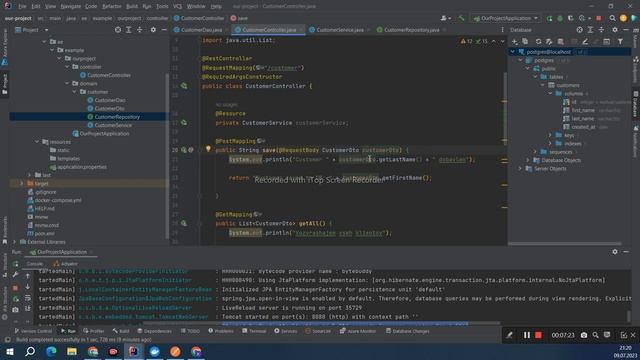Viewport: 640px width, 360px height.
Task: Hide the Project panel with minus icon
Action: (164, 30)
